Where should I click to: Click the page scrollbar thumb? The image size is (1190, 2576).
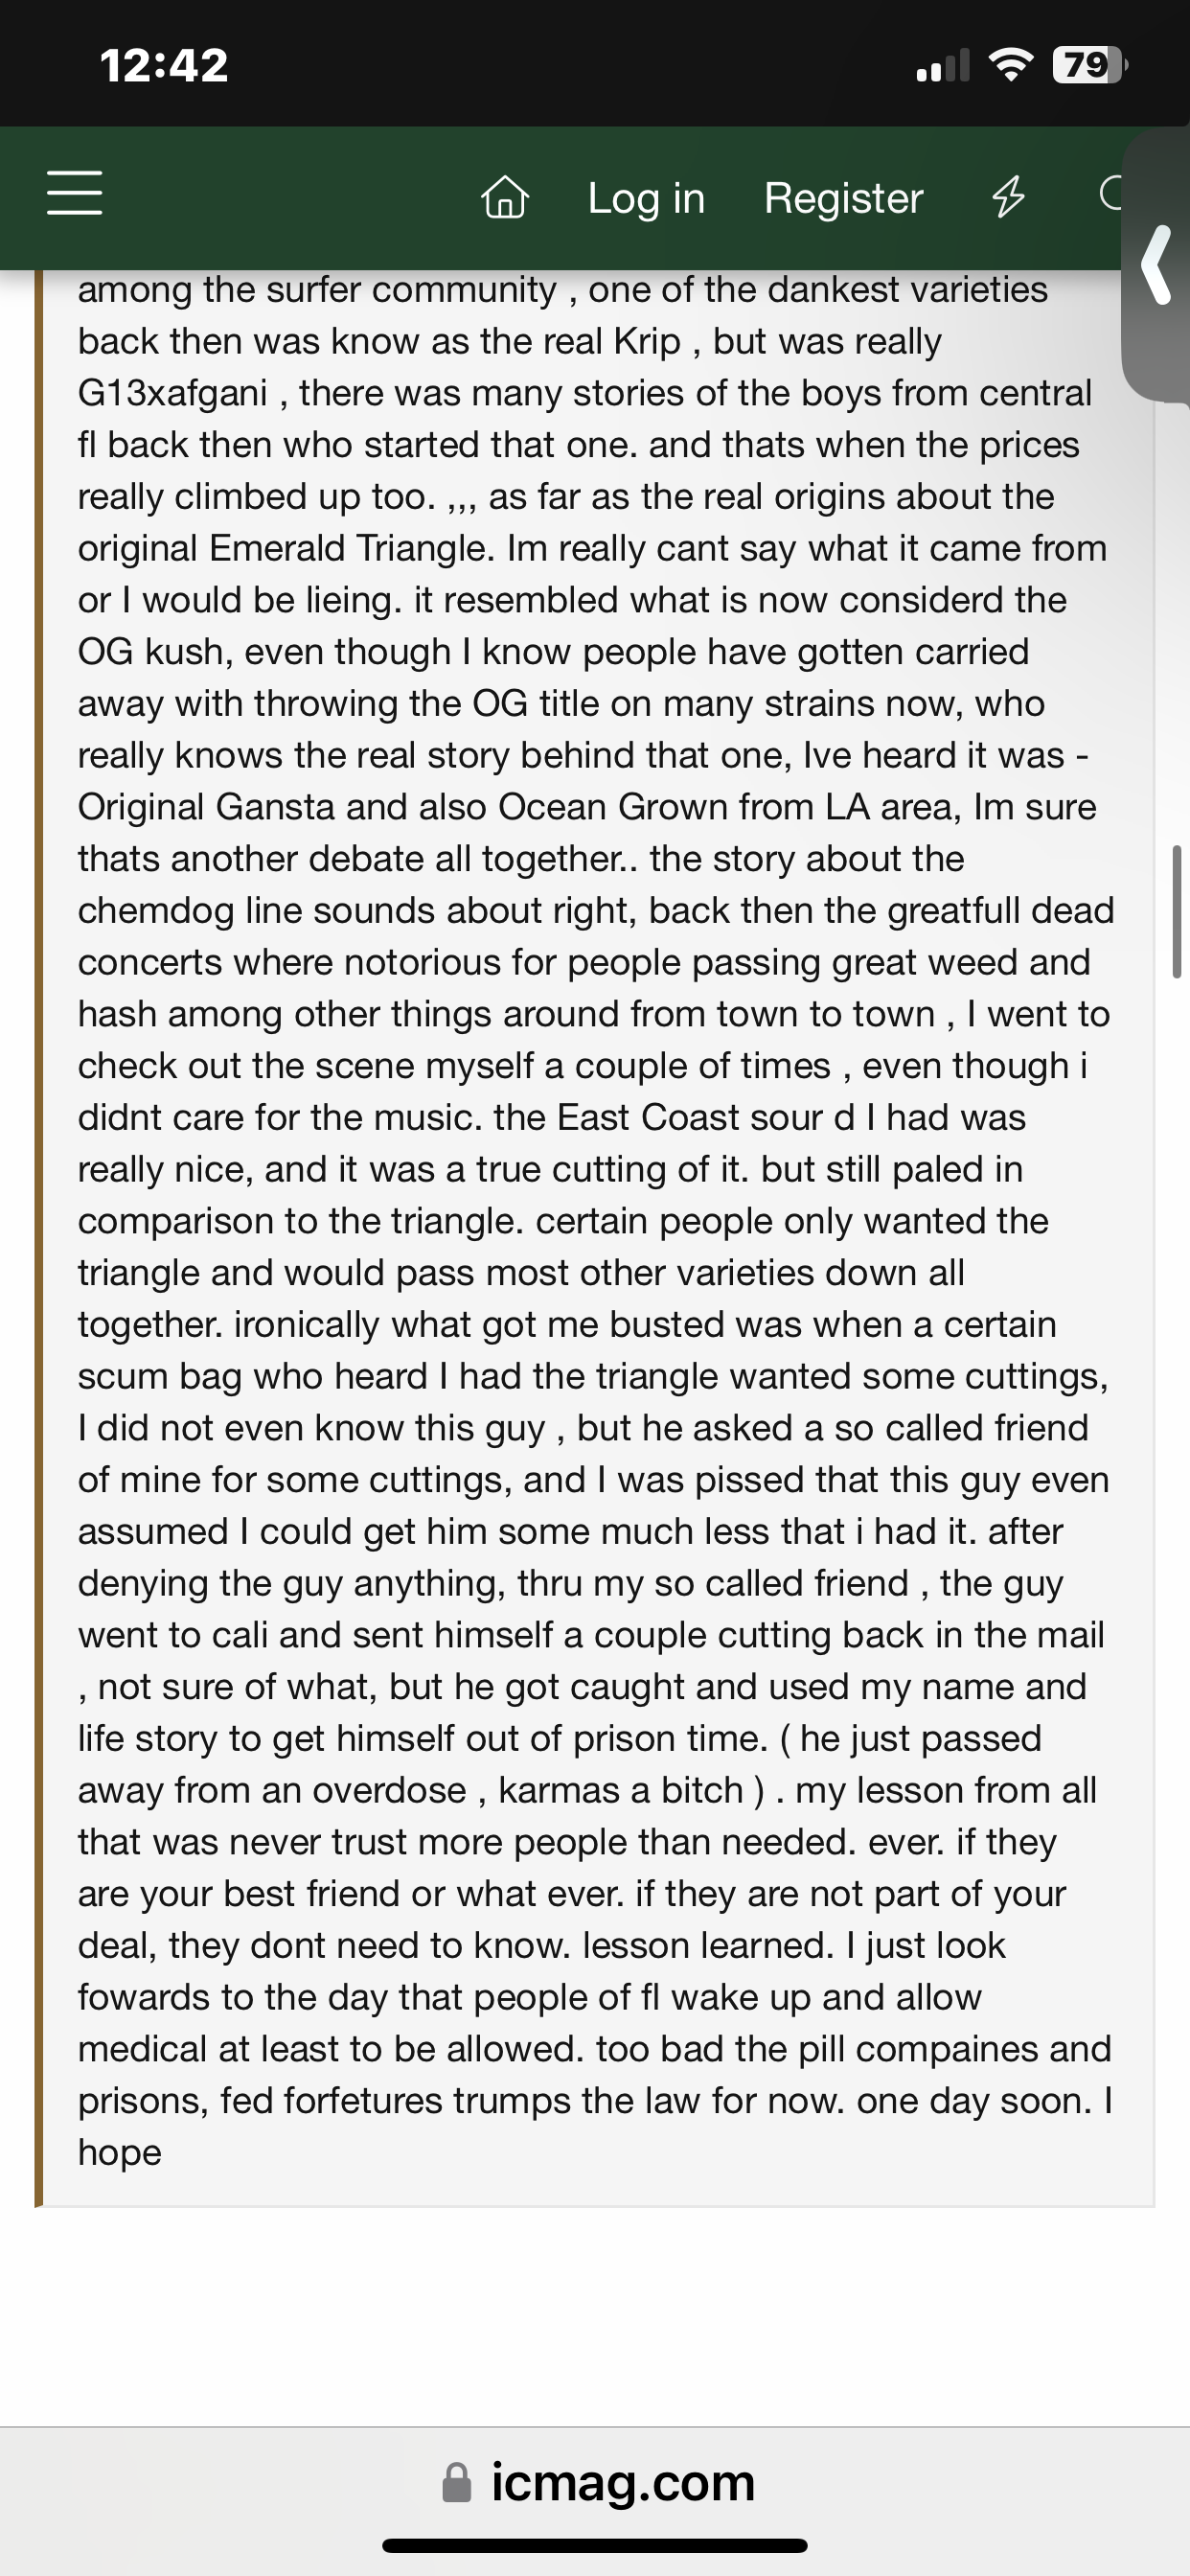[1177, 911]
